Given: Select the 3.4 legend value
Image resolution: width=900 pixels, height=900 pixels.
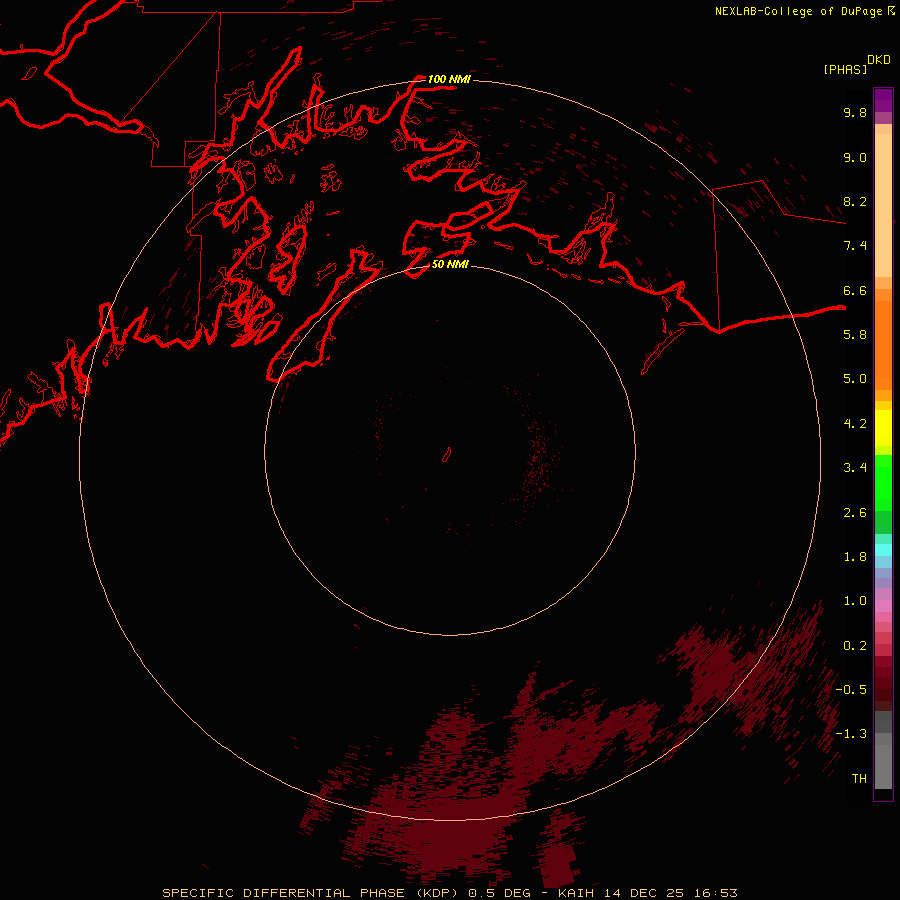Looking at the screenshot, I should pyautogui.click(x=855, y=468).
